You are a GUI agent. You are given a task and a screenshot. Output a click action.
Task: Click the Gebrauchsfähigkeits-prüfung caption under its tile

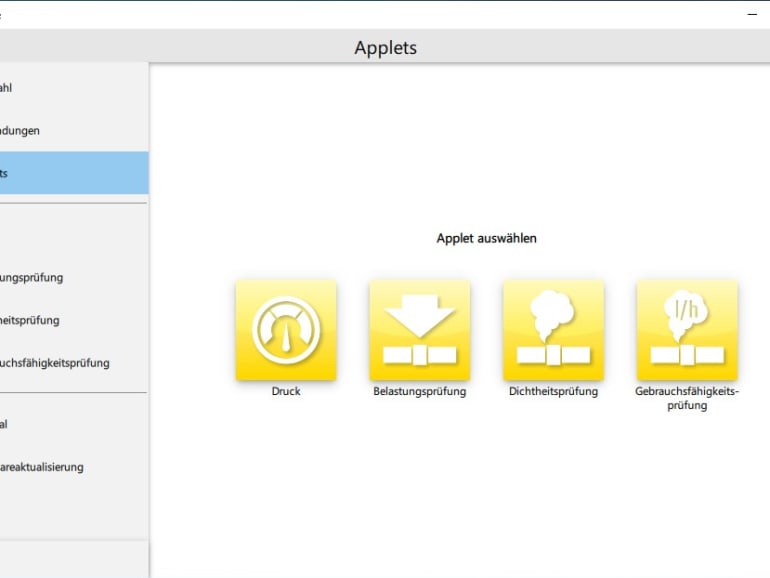[687, 398]
